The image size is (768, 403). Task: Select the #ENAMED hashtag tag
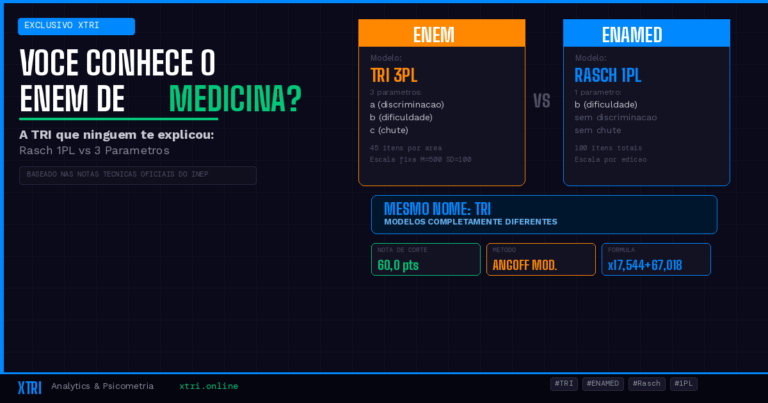point(604,383)
